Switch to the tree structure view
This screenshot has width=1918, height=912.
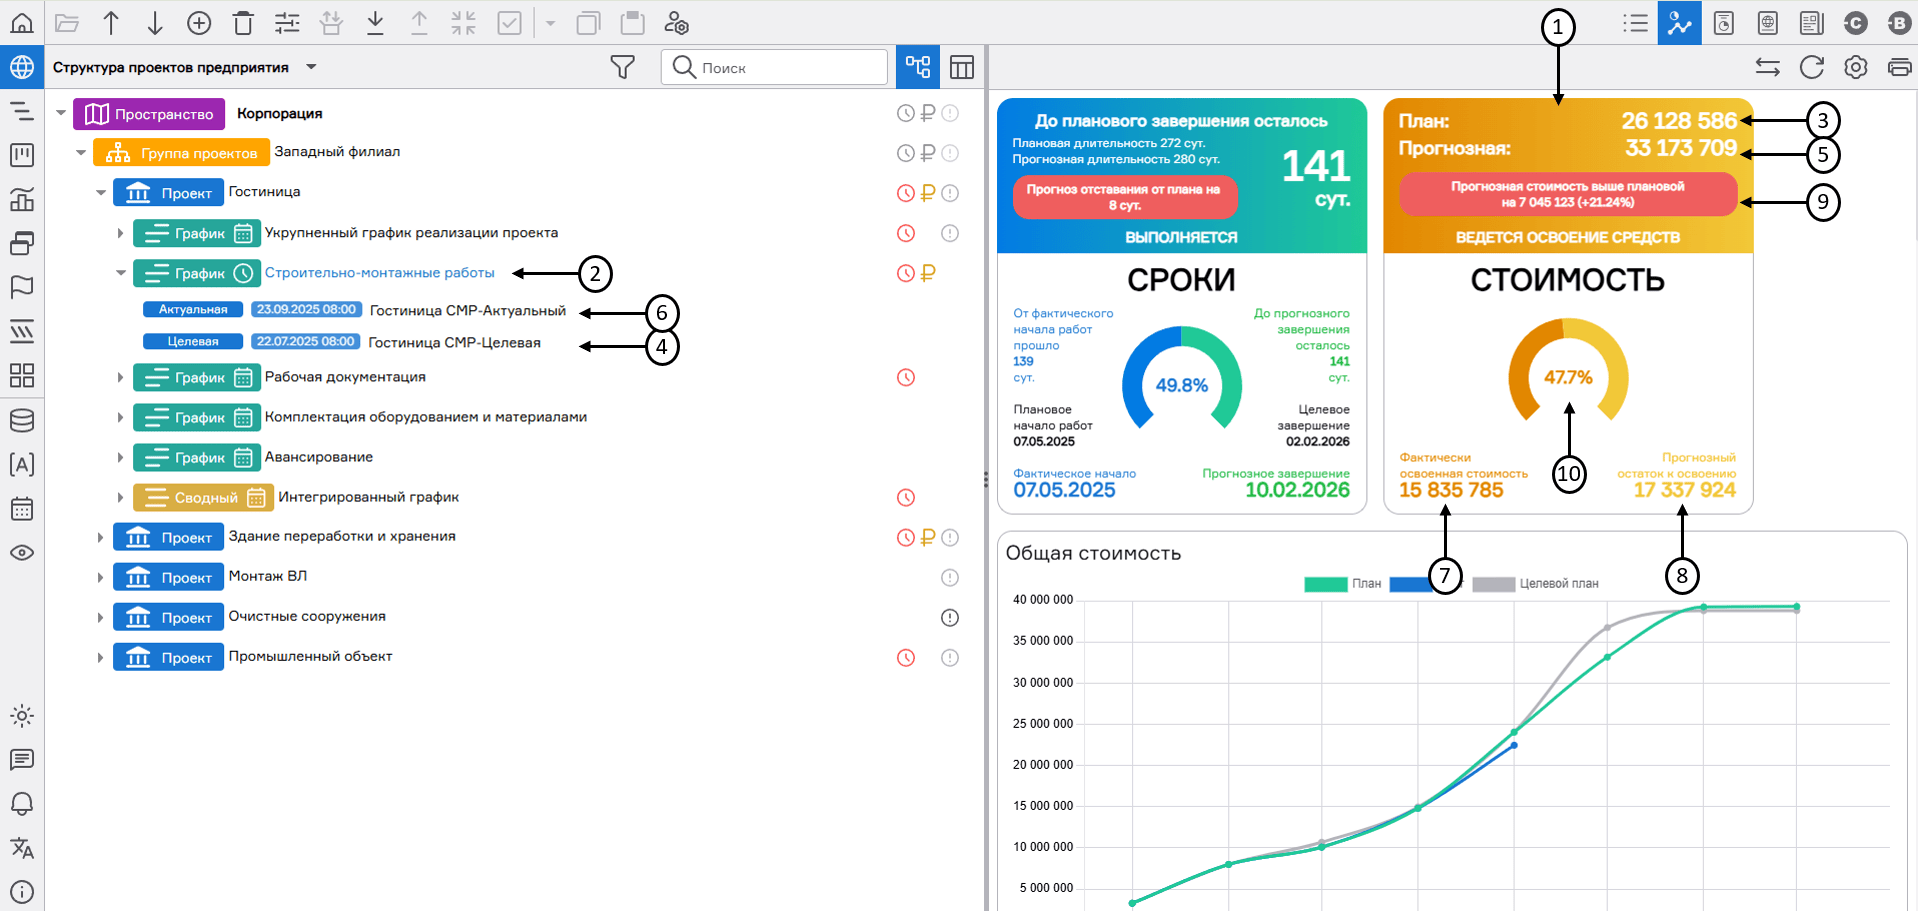(x=917, y=67)
